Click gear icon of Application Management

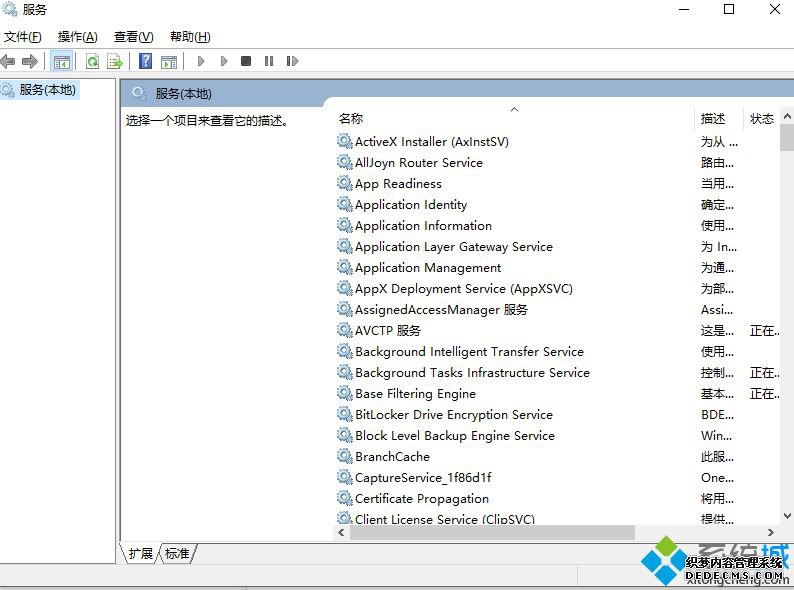(344, 267)
